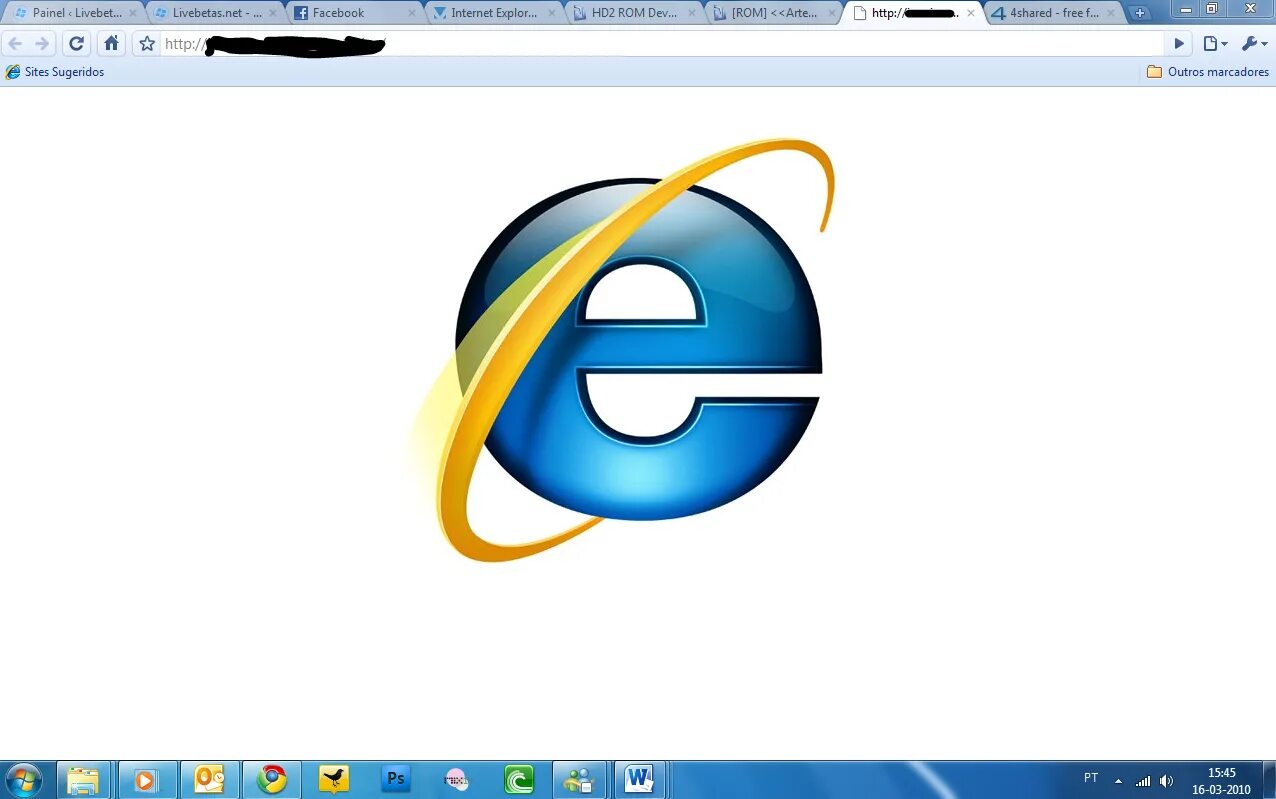Close the active http:// tab

[x=970, y=13]
